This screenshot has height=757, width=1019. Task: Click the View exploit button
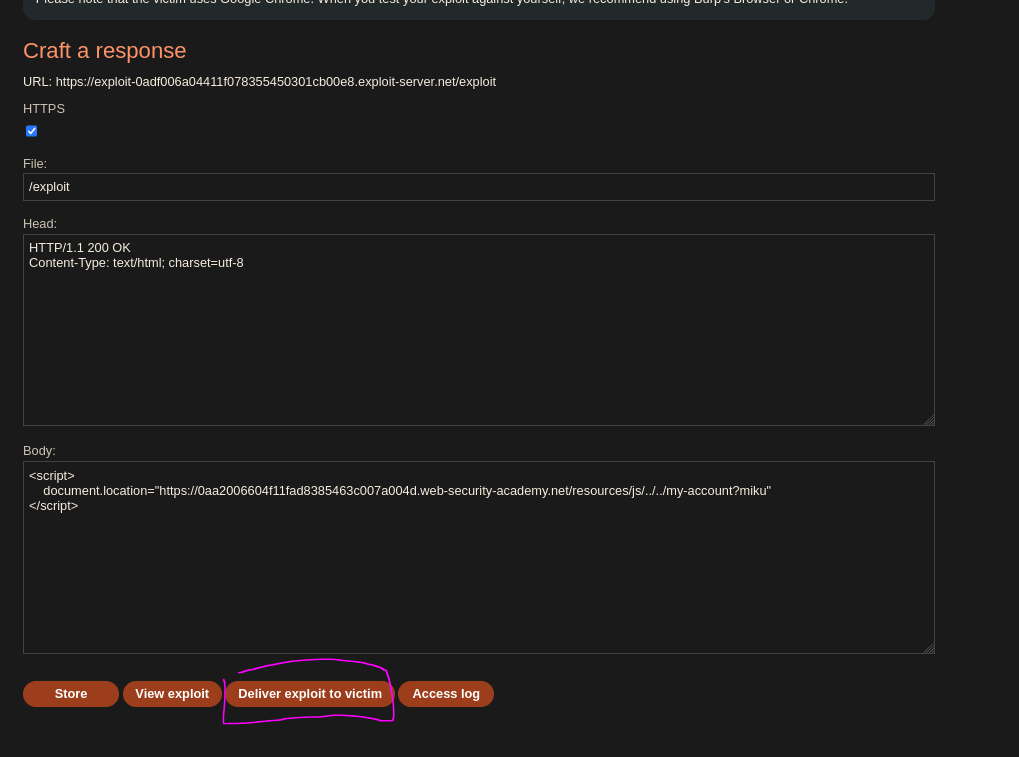[x=172, y=694]
